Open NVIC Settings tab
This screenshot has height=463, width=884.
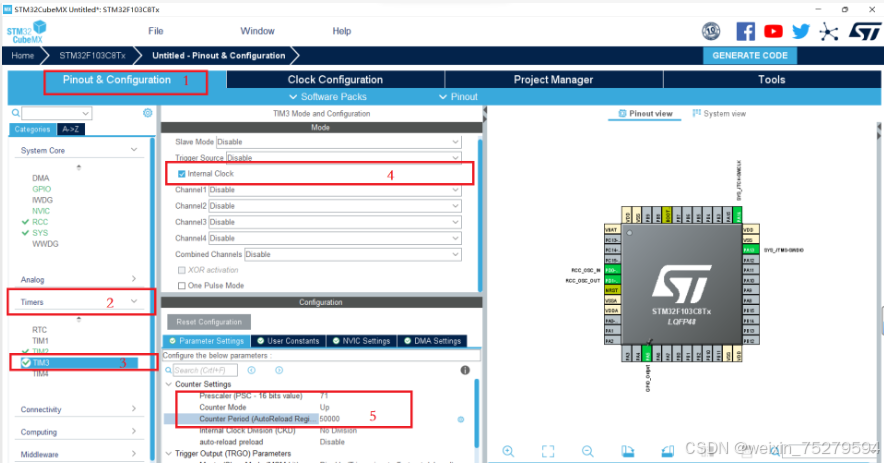(361, 341)
